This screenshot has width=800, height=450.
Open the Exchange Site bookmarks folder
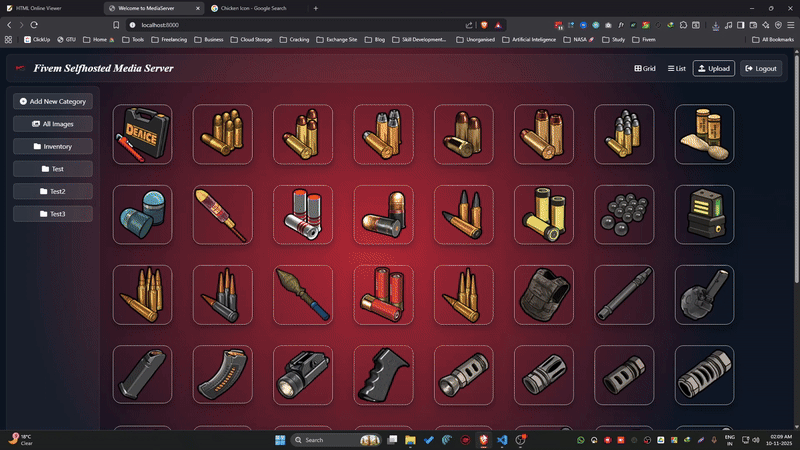pos(337,39)
